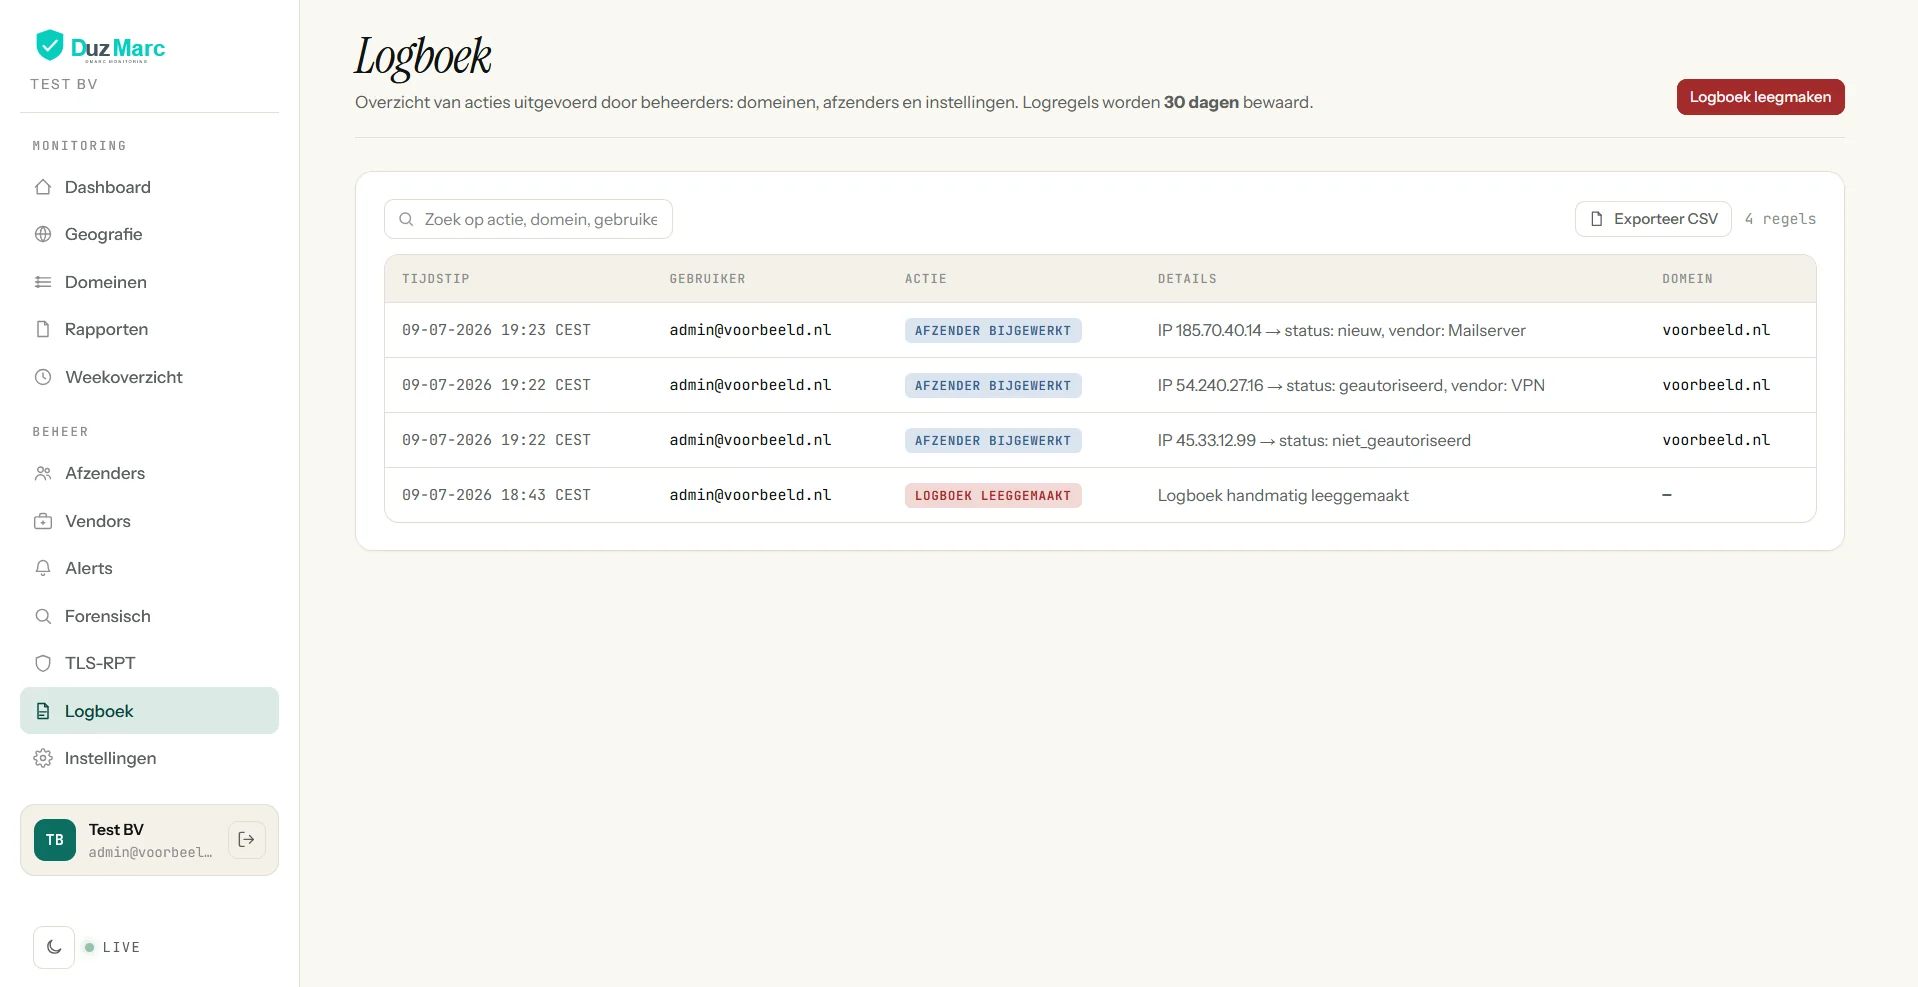Click the Logboek leegmaken button
The width and height of the screenshot is (1918, 987).
(x=1760, y=97)
